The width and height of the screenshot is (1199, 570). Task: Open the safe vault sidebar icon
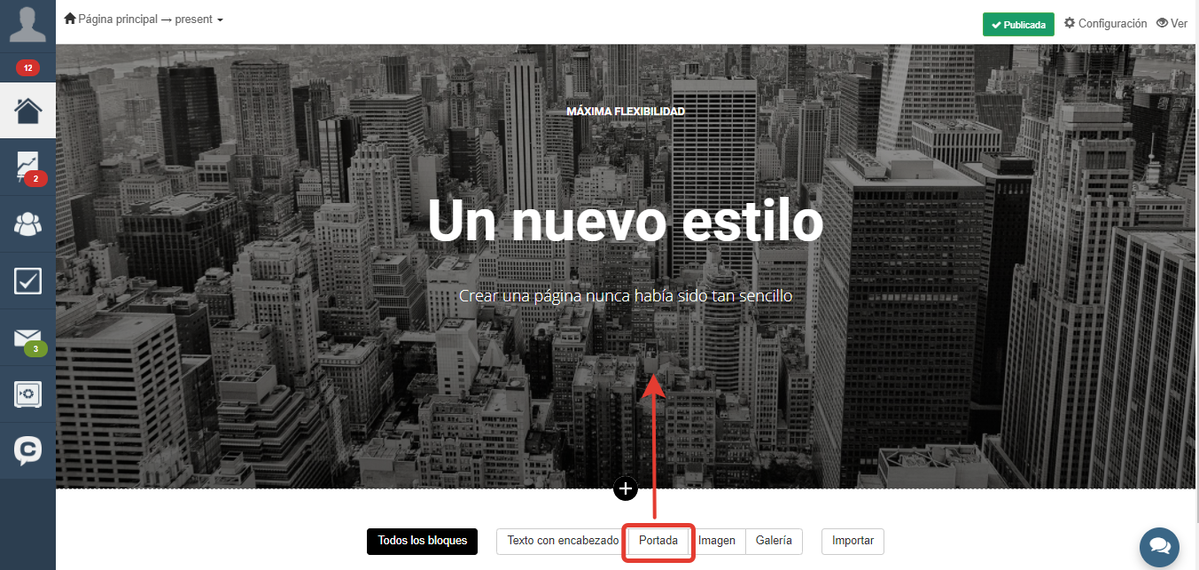tap(28, 394)
